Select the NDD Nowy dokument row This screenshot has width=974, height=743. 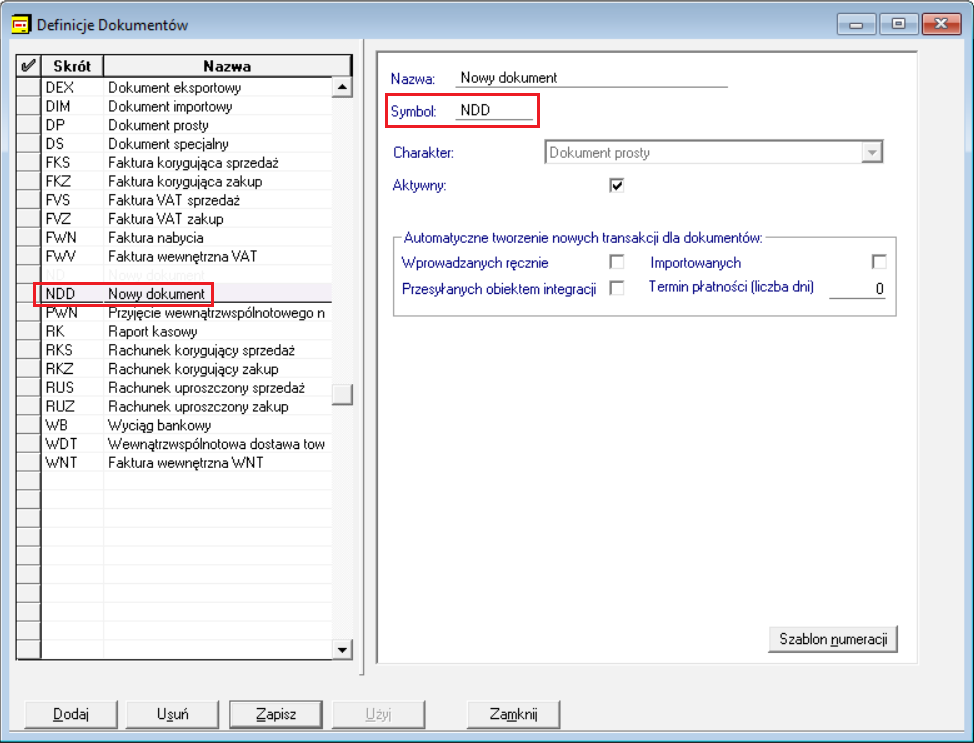(x=186, y=294)
